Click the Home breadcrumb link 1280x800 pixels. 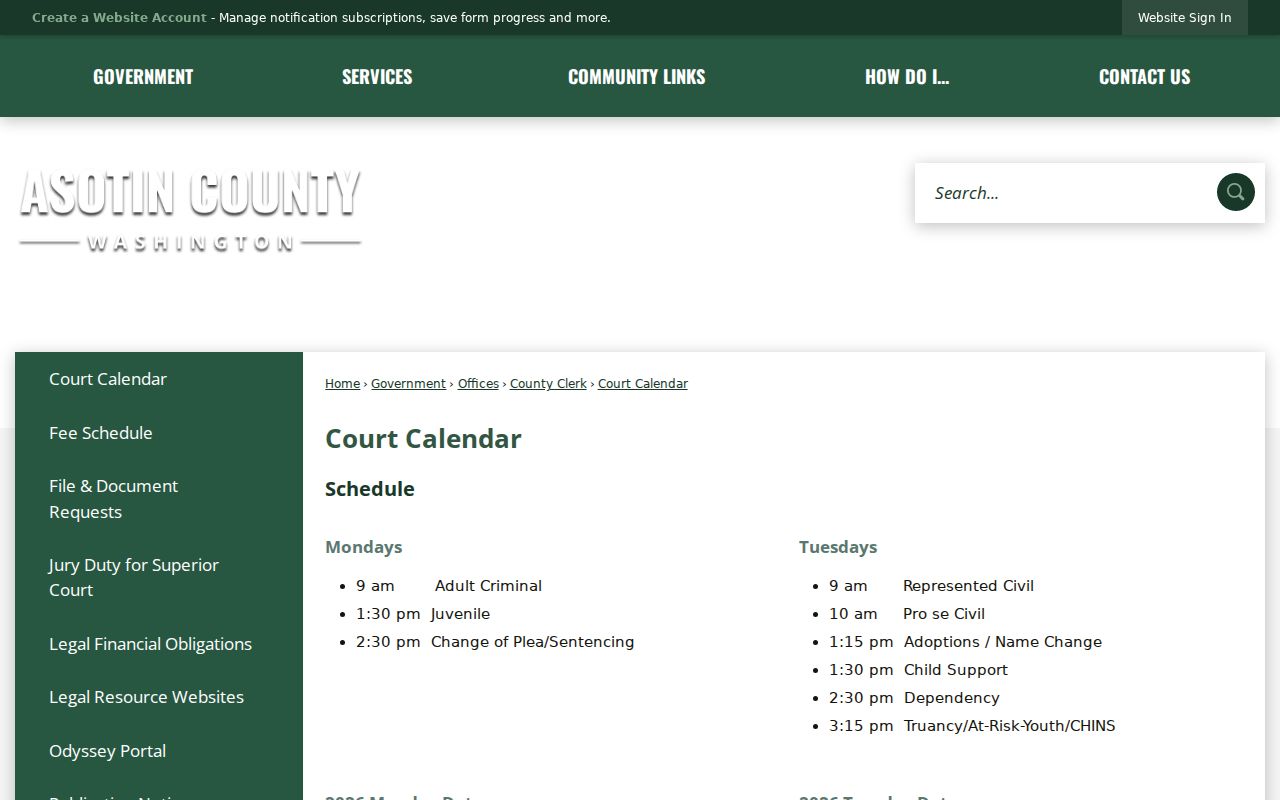pyautogui.click(x=342, y=384)
